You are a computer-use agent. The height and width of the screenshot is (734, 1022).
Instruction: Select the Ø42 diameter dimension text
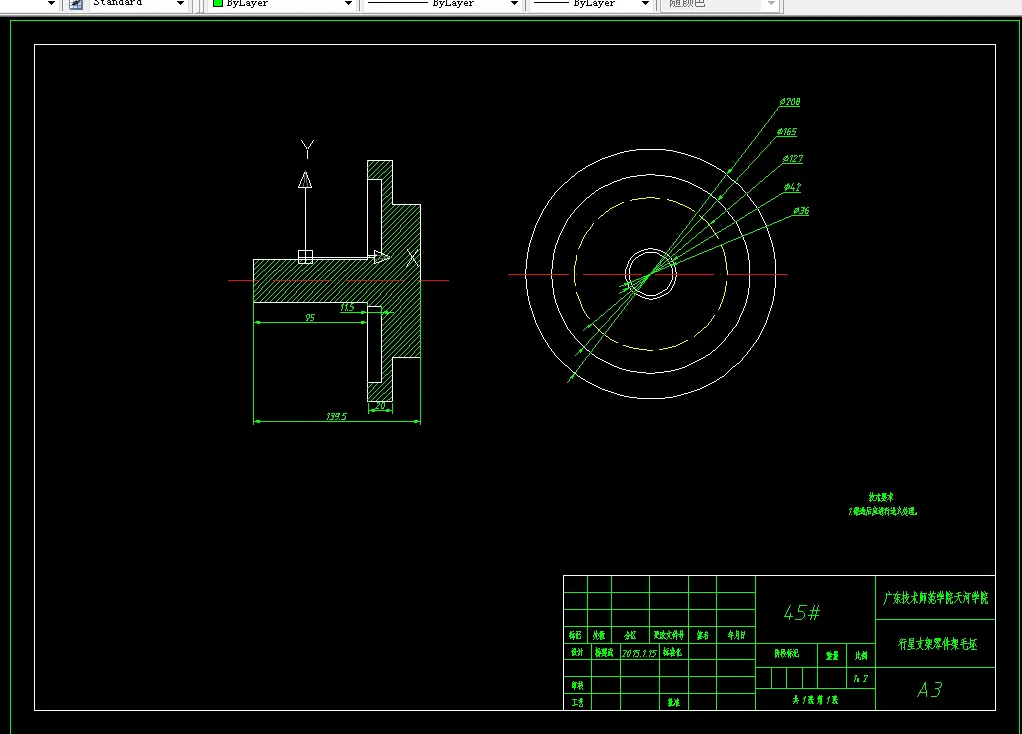793,187
